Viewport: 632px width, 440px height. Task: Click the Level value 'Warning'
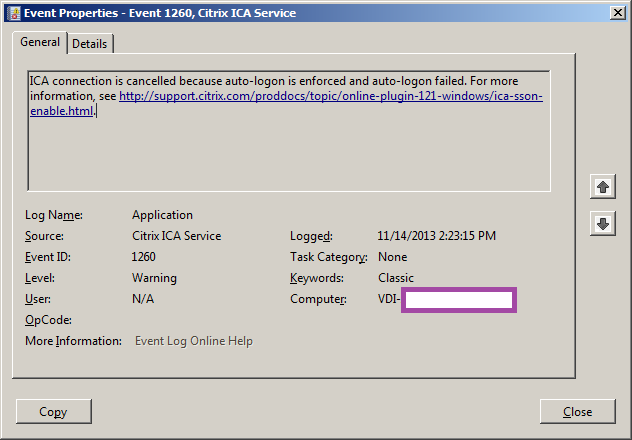click(x=154, y=278)
